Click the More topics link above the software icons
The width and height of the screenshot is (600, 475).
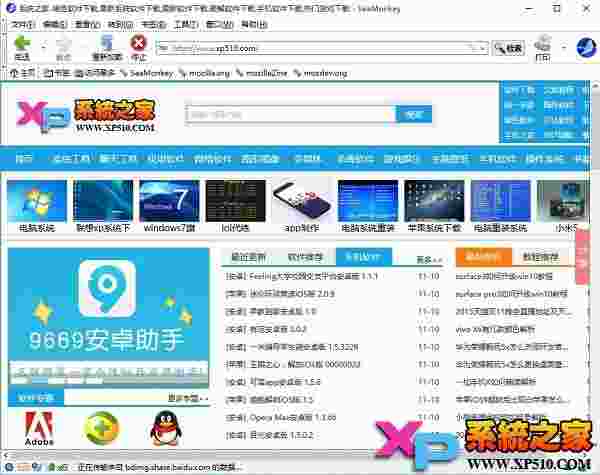188,398
